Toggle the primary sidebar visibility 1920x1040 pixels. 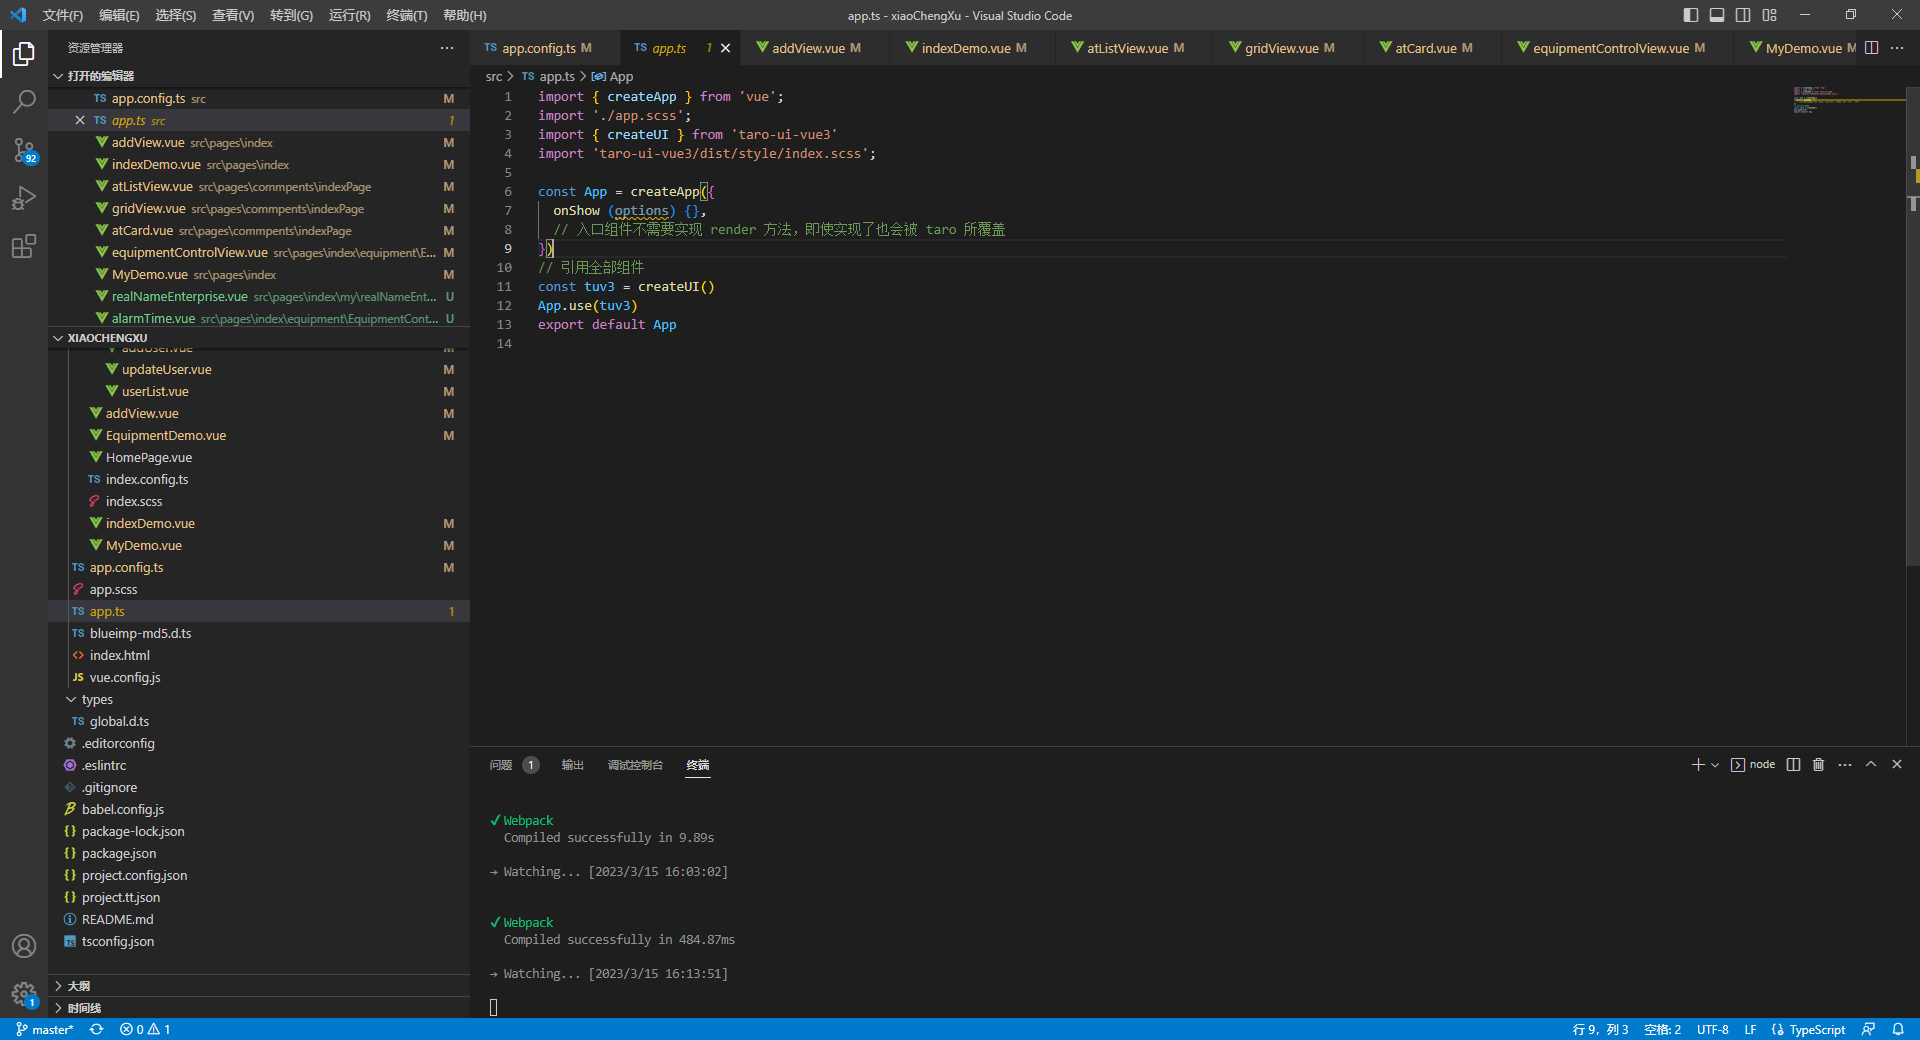[1689, 15]
